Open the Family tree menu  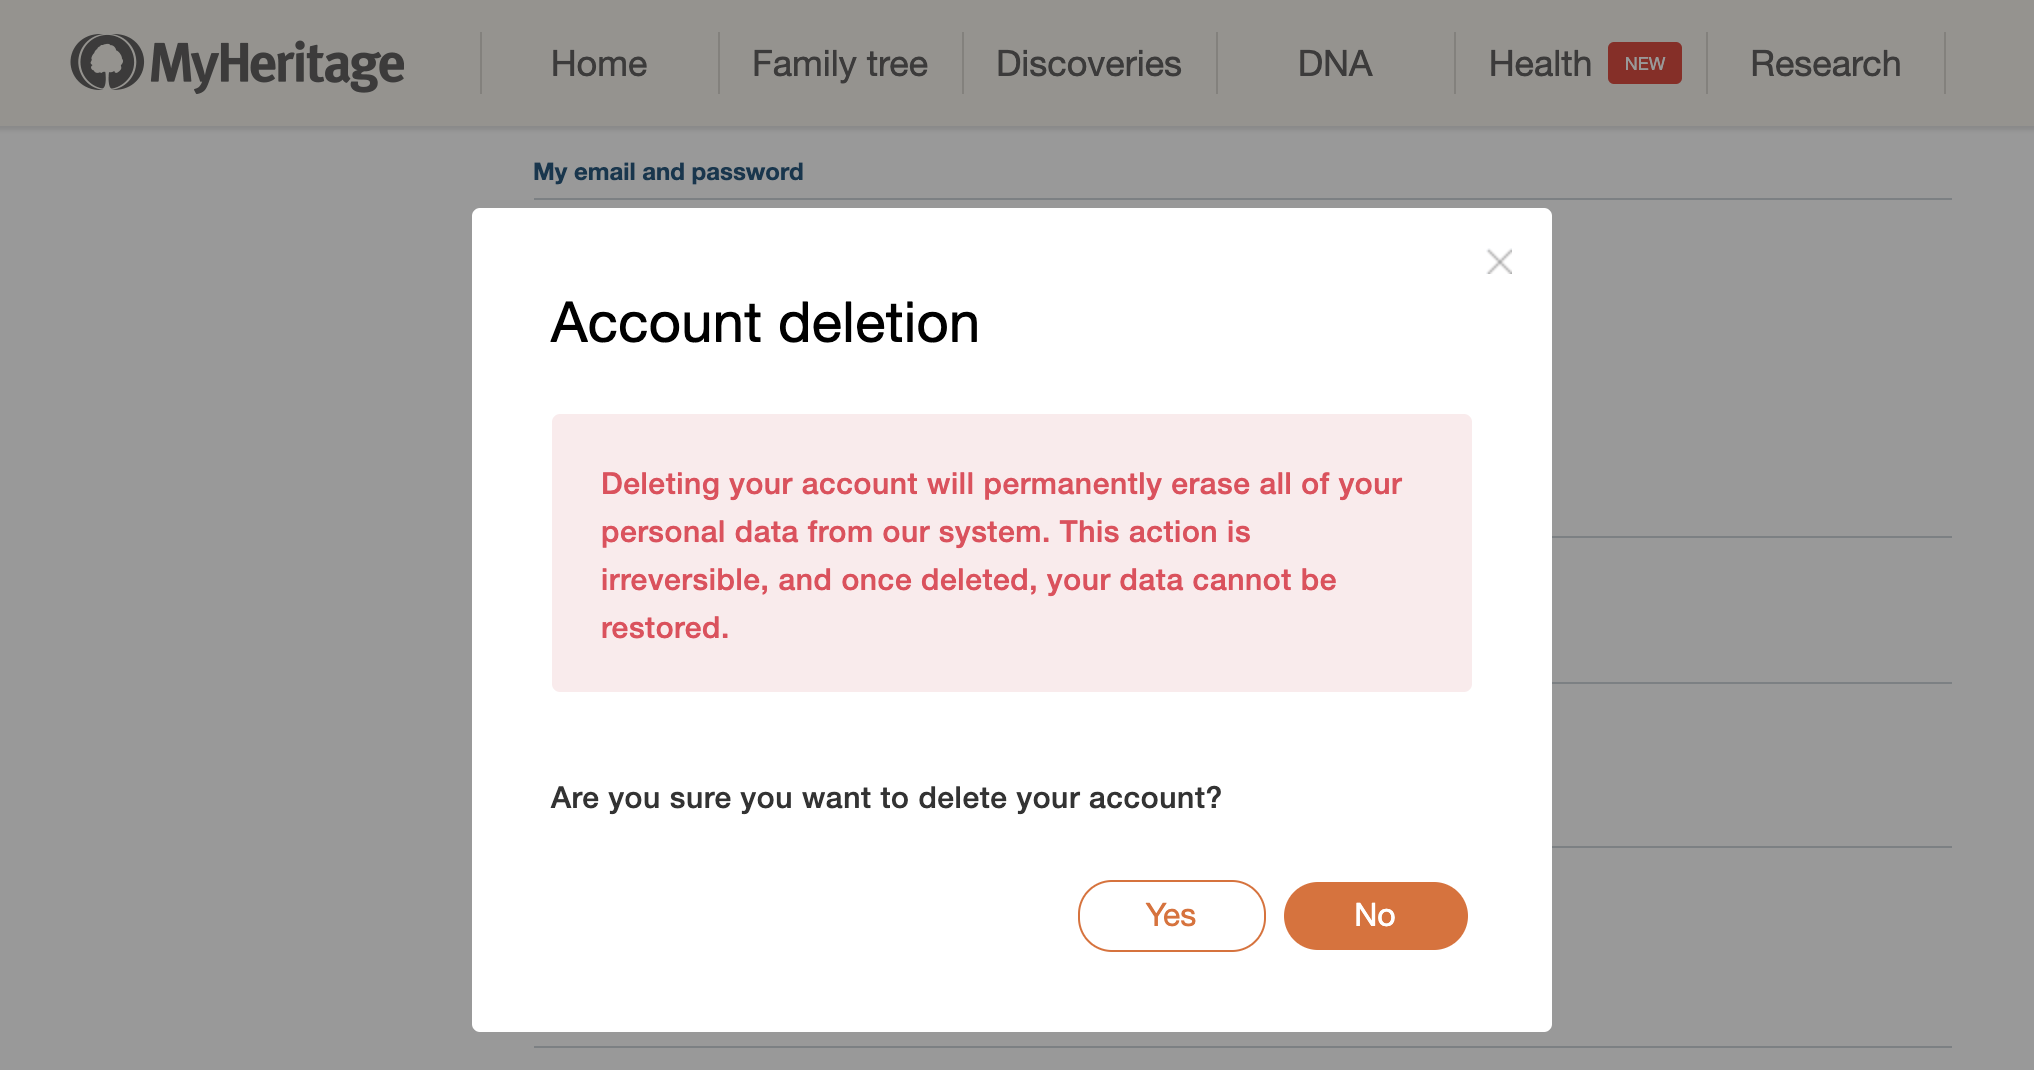click(840, 63)
